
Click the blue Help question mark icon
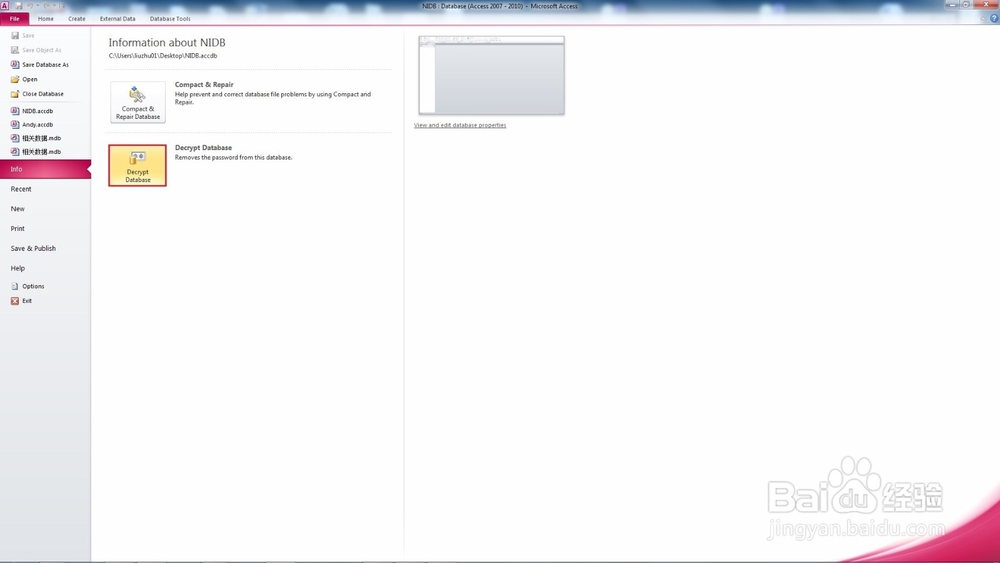click(994, 18)
